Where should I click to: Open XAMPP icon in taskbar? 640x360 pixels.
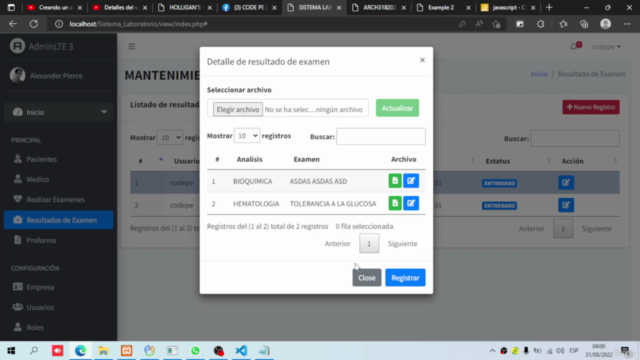(x=126, y=351)
